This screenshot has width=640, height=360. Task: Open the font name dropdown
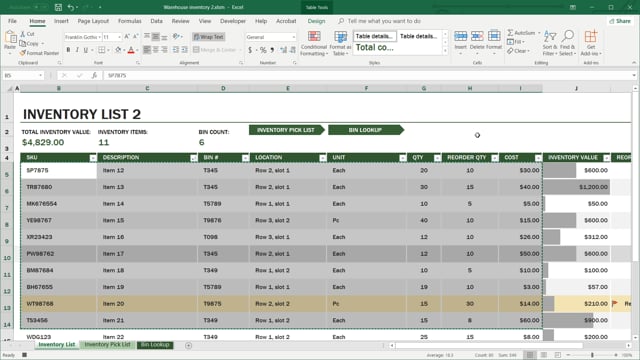click(x=99, y=37)
